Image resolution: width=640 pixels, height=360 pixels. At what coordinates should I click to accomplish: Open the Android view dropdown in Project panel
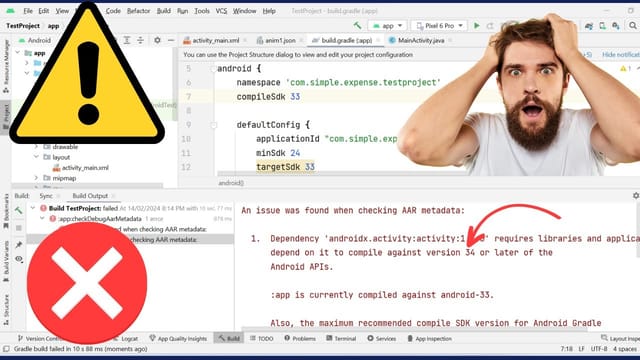35,40
